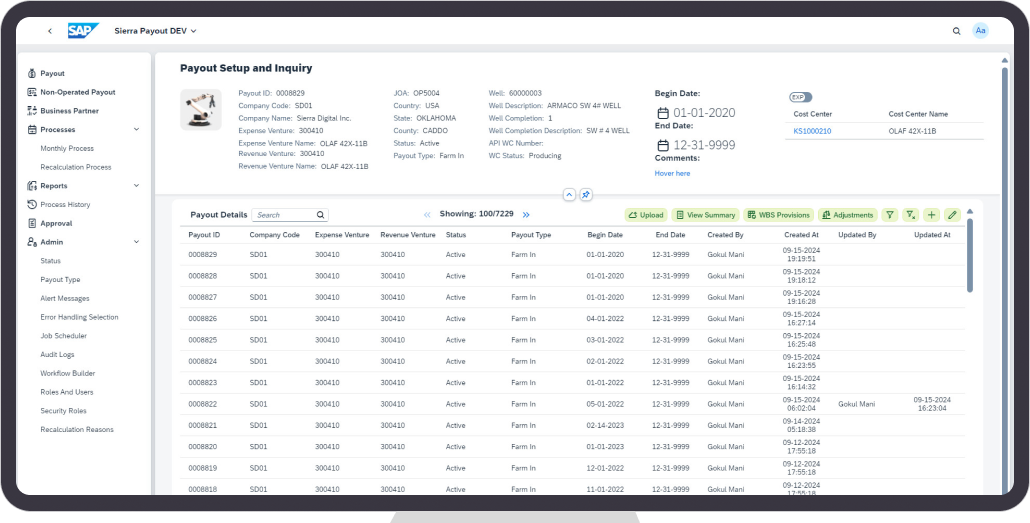The width and height of the screenshot is (1030, 523).
Task: Collapse the header with the up chevron
Action: (x=569, y=194)
